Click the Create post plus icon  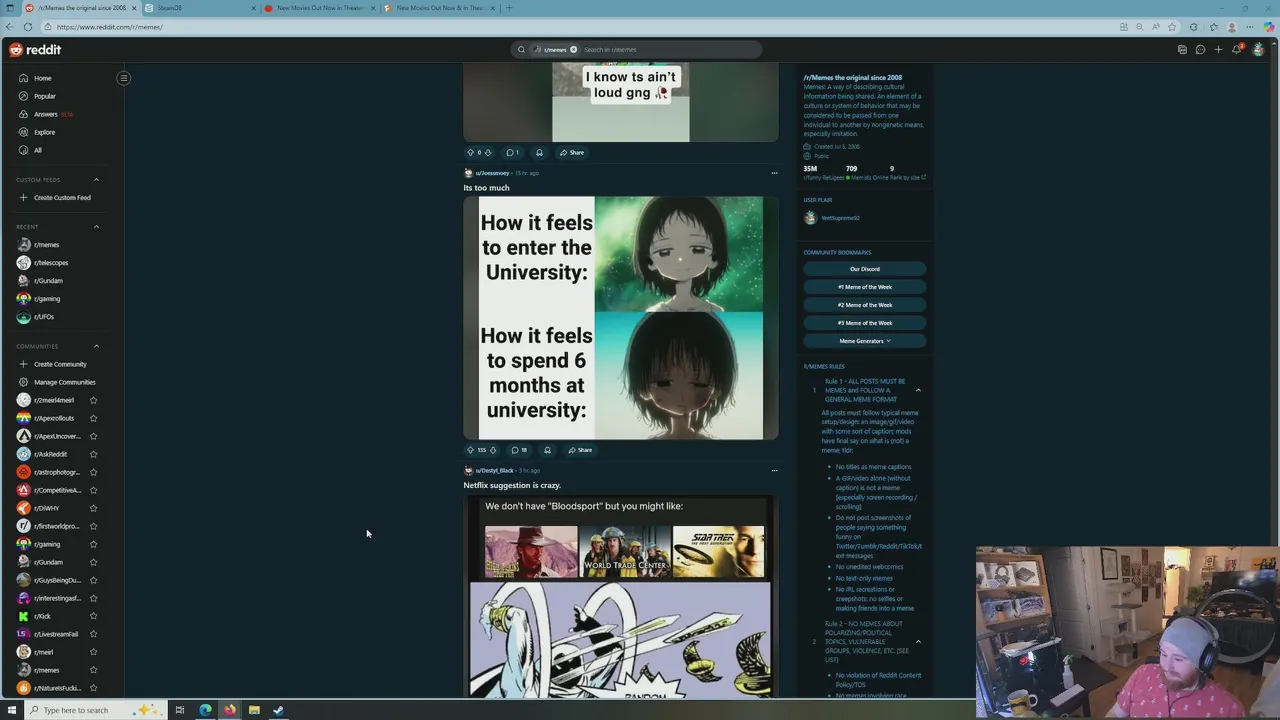[x=1218, y=49]
